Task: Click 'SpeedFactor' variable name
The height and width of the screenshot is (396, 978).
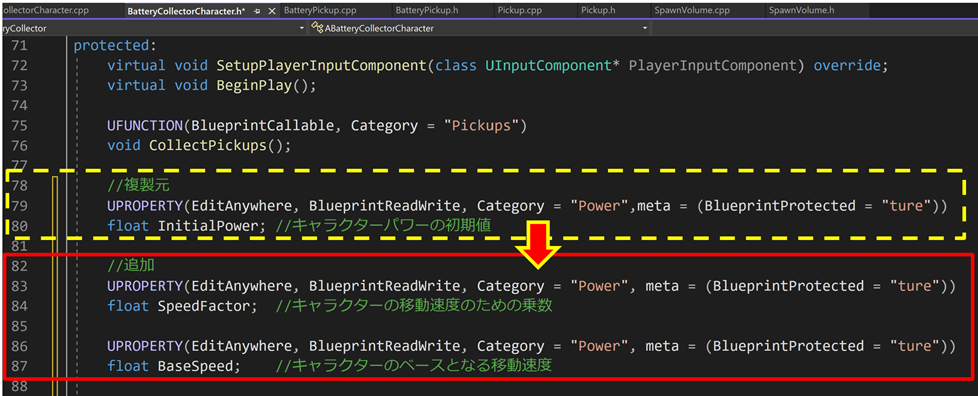Action: 203,306
